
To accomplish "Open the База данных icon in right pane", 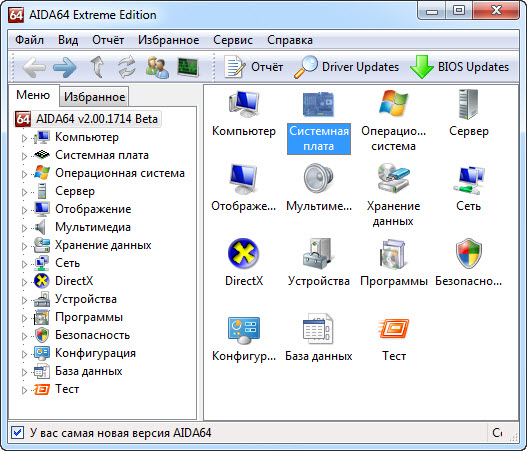I will [x=318, y=329].
